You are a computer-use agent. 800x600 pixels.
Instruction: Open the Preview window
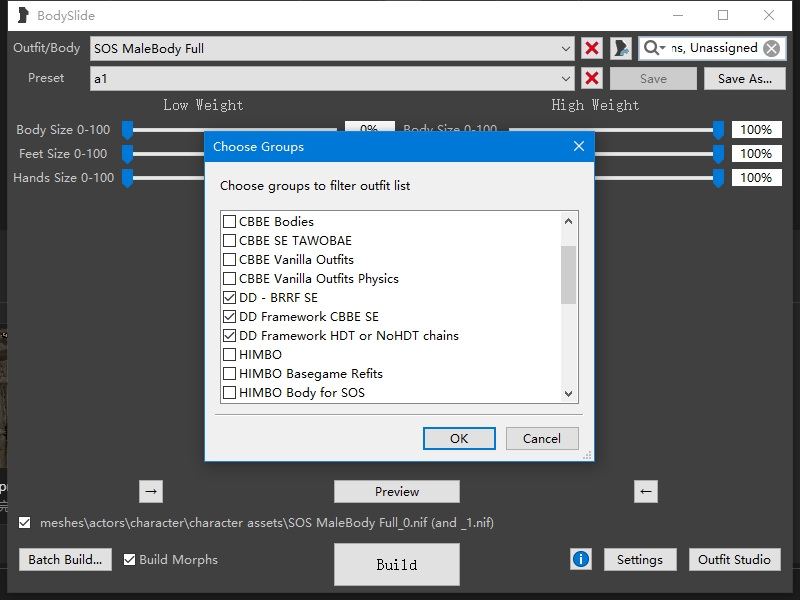[x=397, y=491]
